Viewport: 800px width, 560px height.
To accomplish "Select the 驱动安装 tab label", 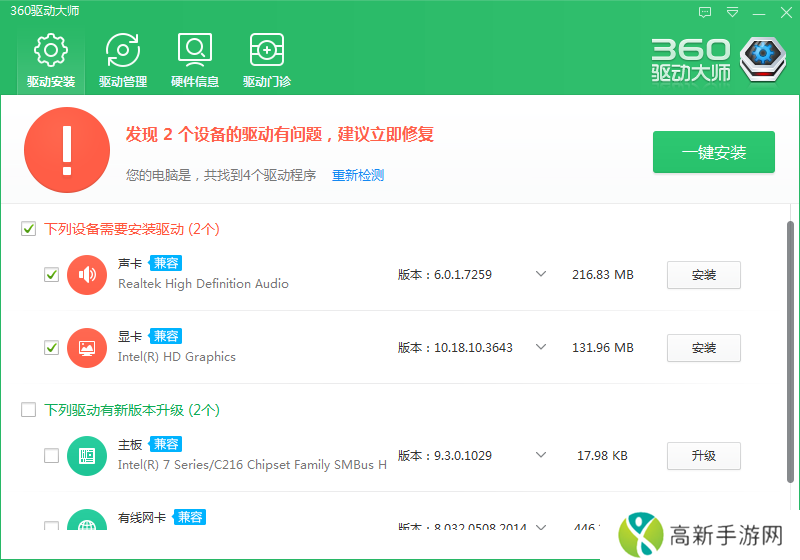I will point(51,82).
